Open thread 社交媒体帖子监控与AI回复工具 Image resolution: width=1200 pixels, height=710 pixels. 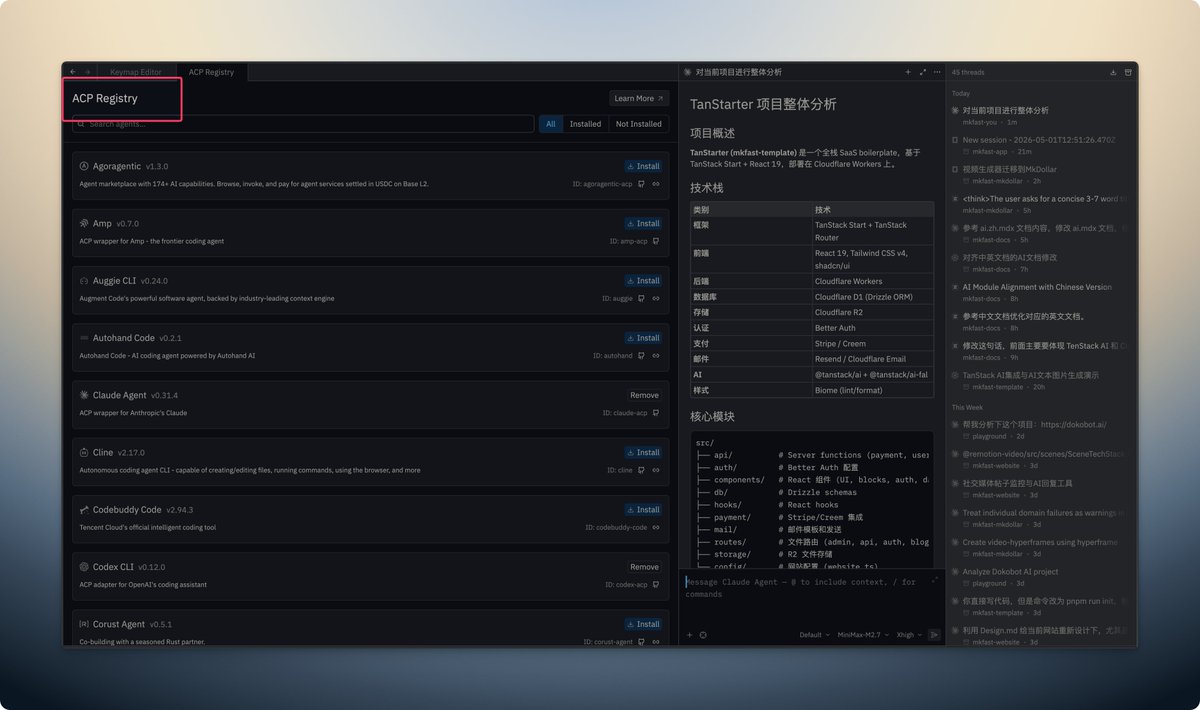point(1039,489)
